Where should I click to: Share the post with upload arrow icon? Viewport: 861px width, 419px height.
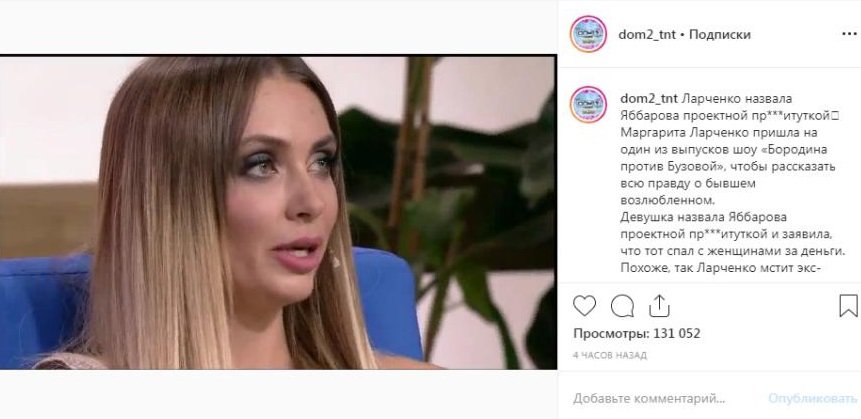[x=659, y=305]
